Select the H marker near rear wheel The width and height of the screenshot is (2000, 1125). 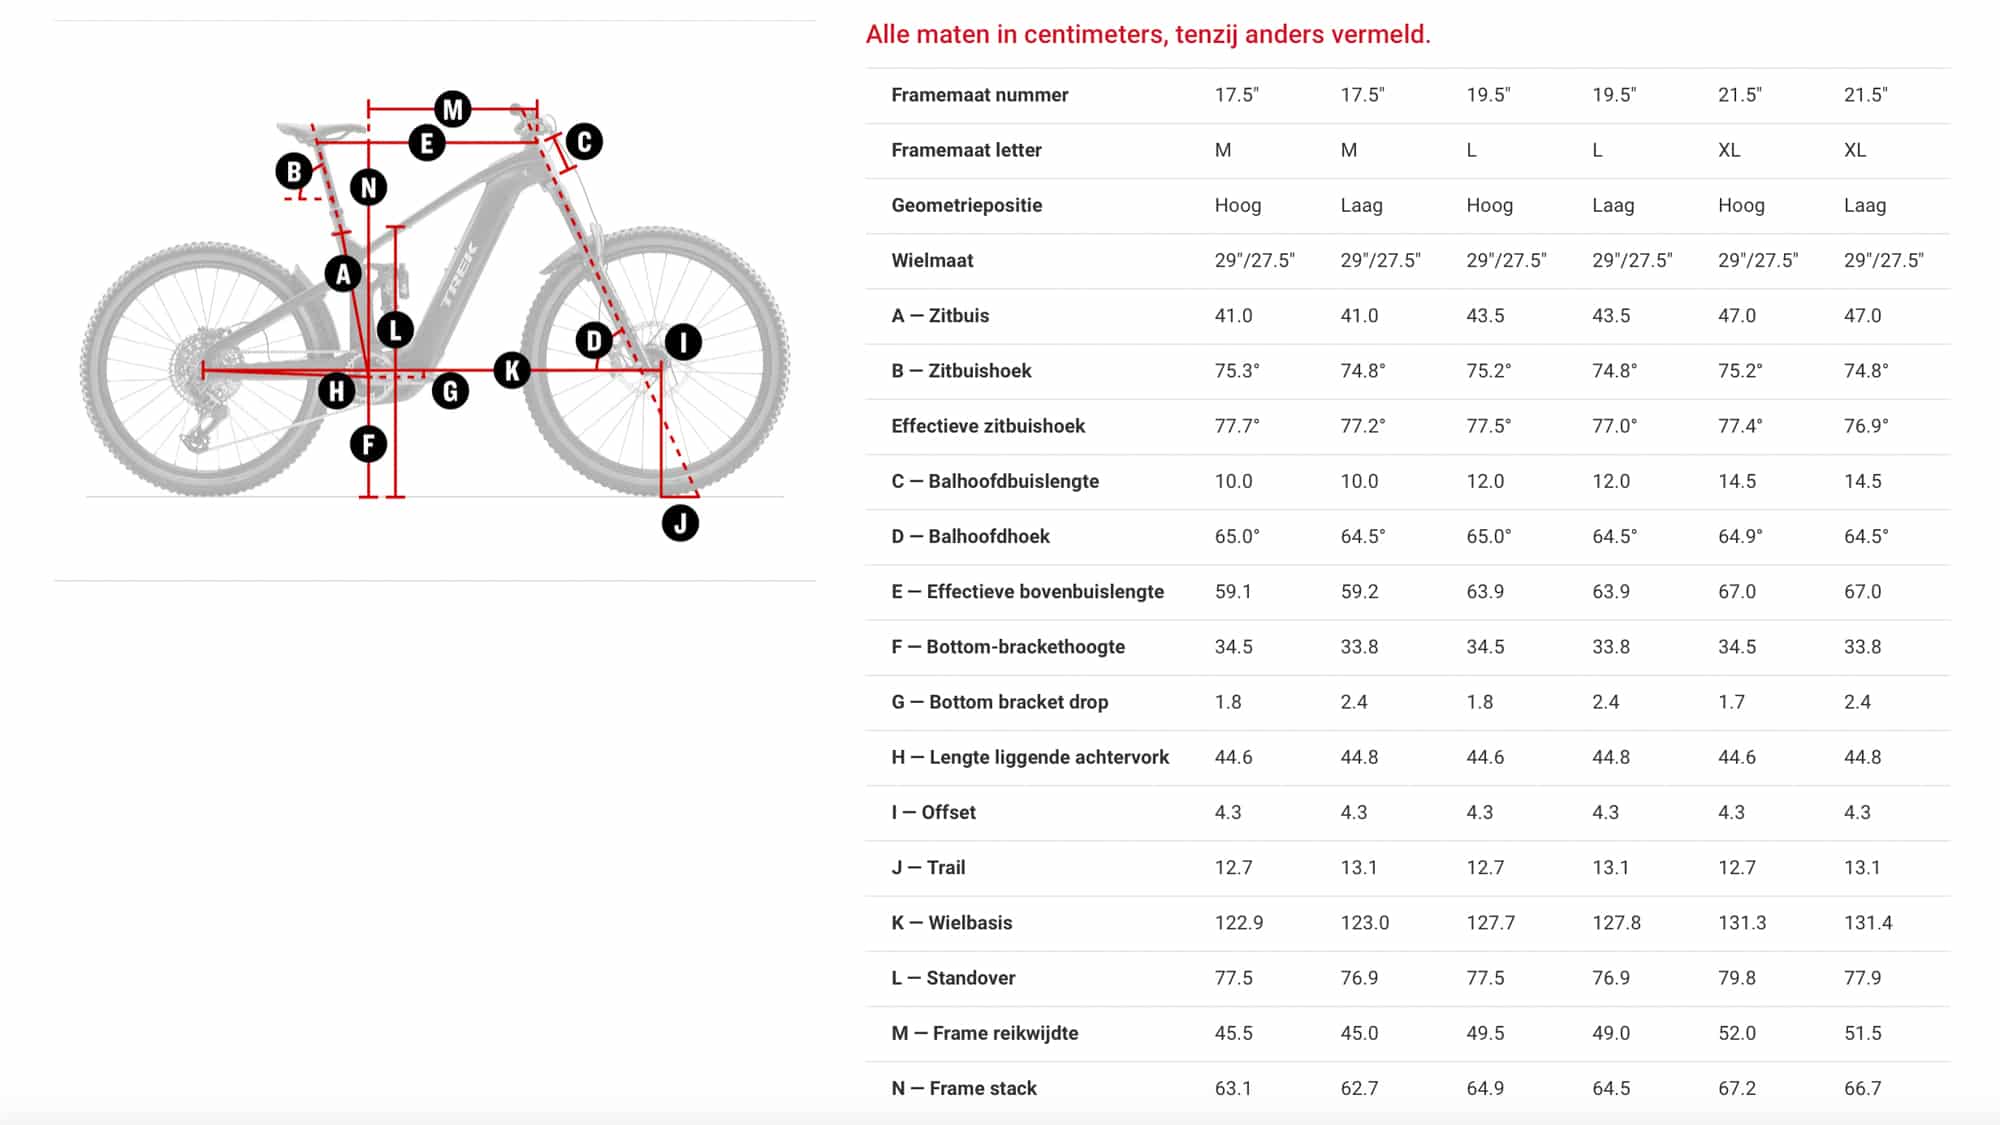(336, 391)
